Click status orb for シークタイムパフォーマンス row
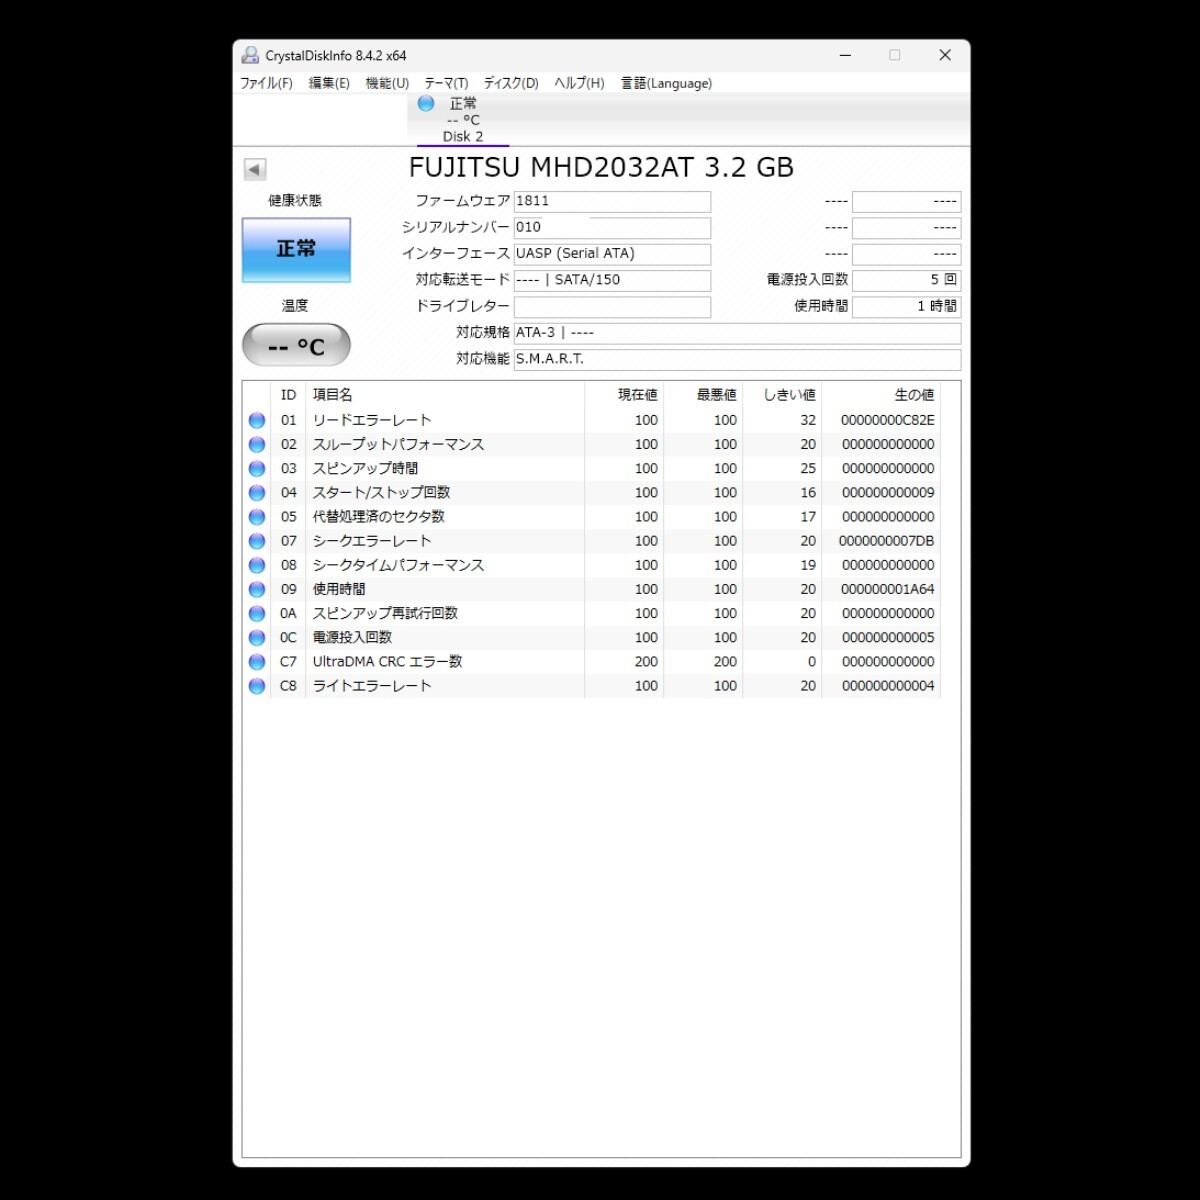 coord(257,565)
